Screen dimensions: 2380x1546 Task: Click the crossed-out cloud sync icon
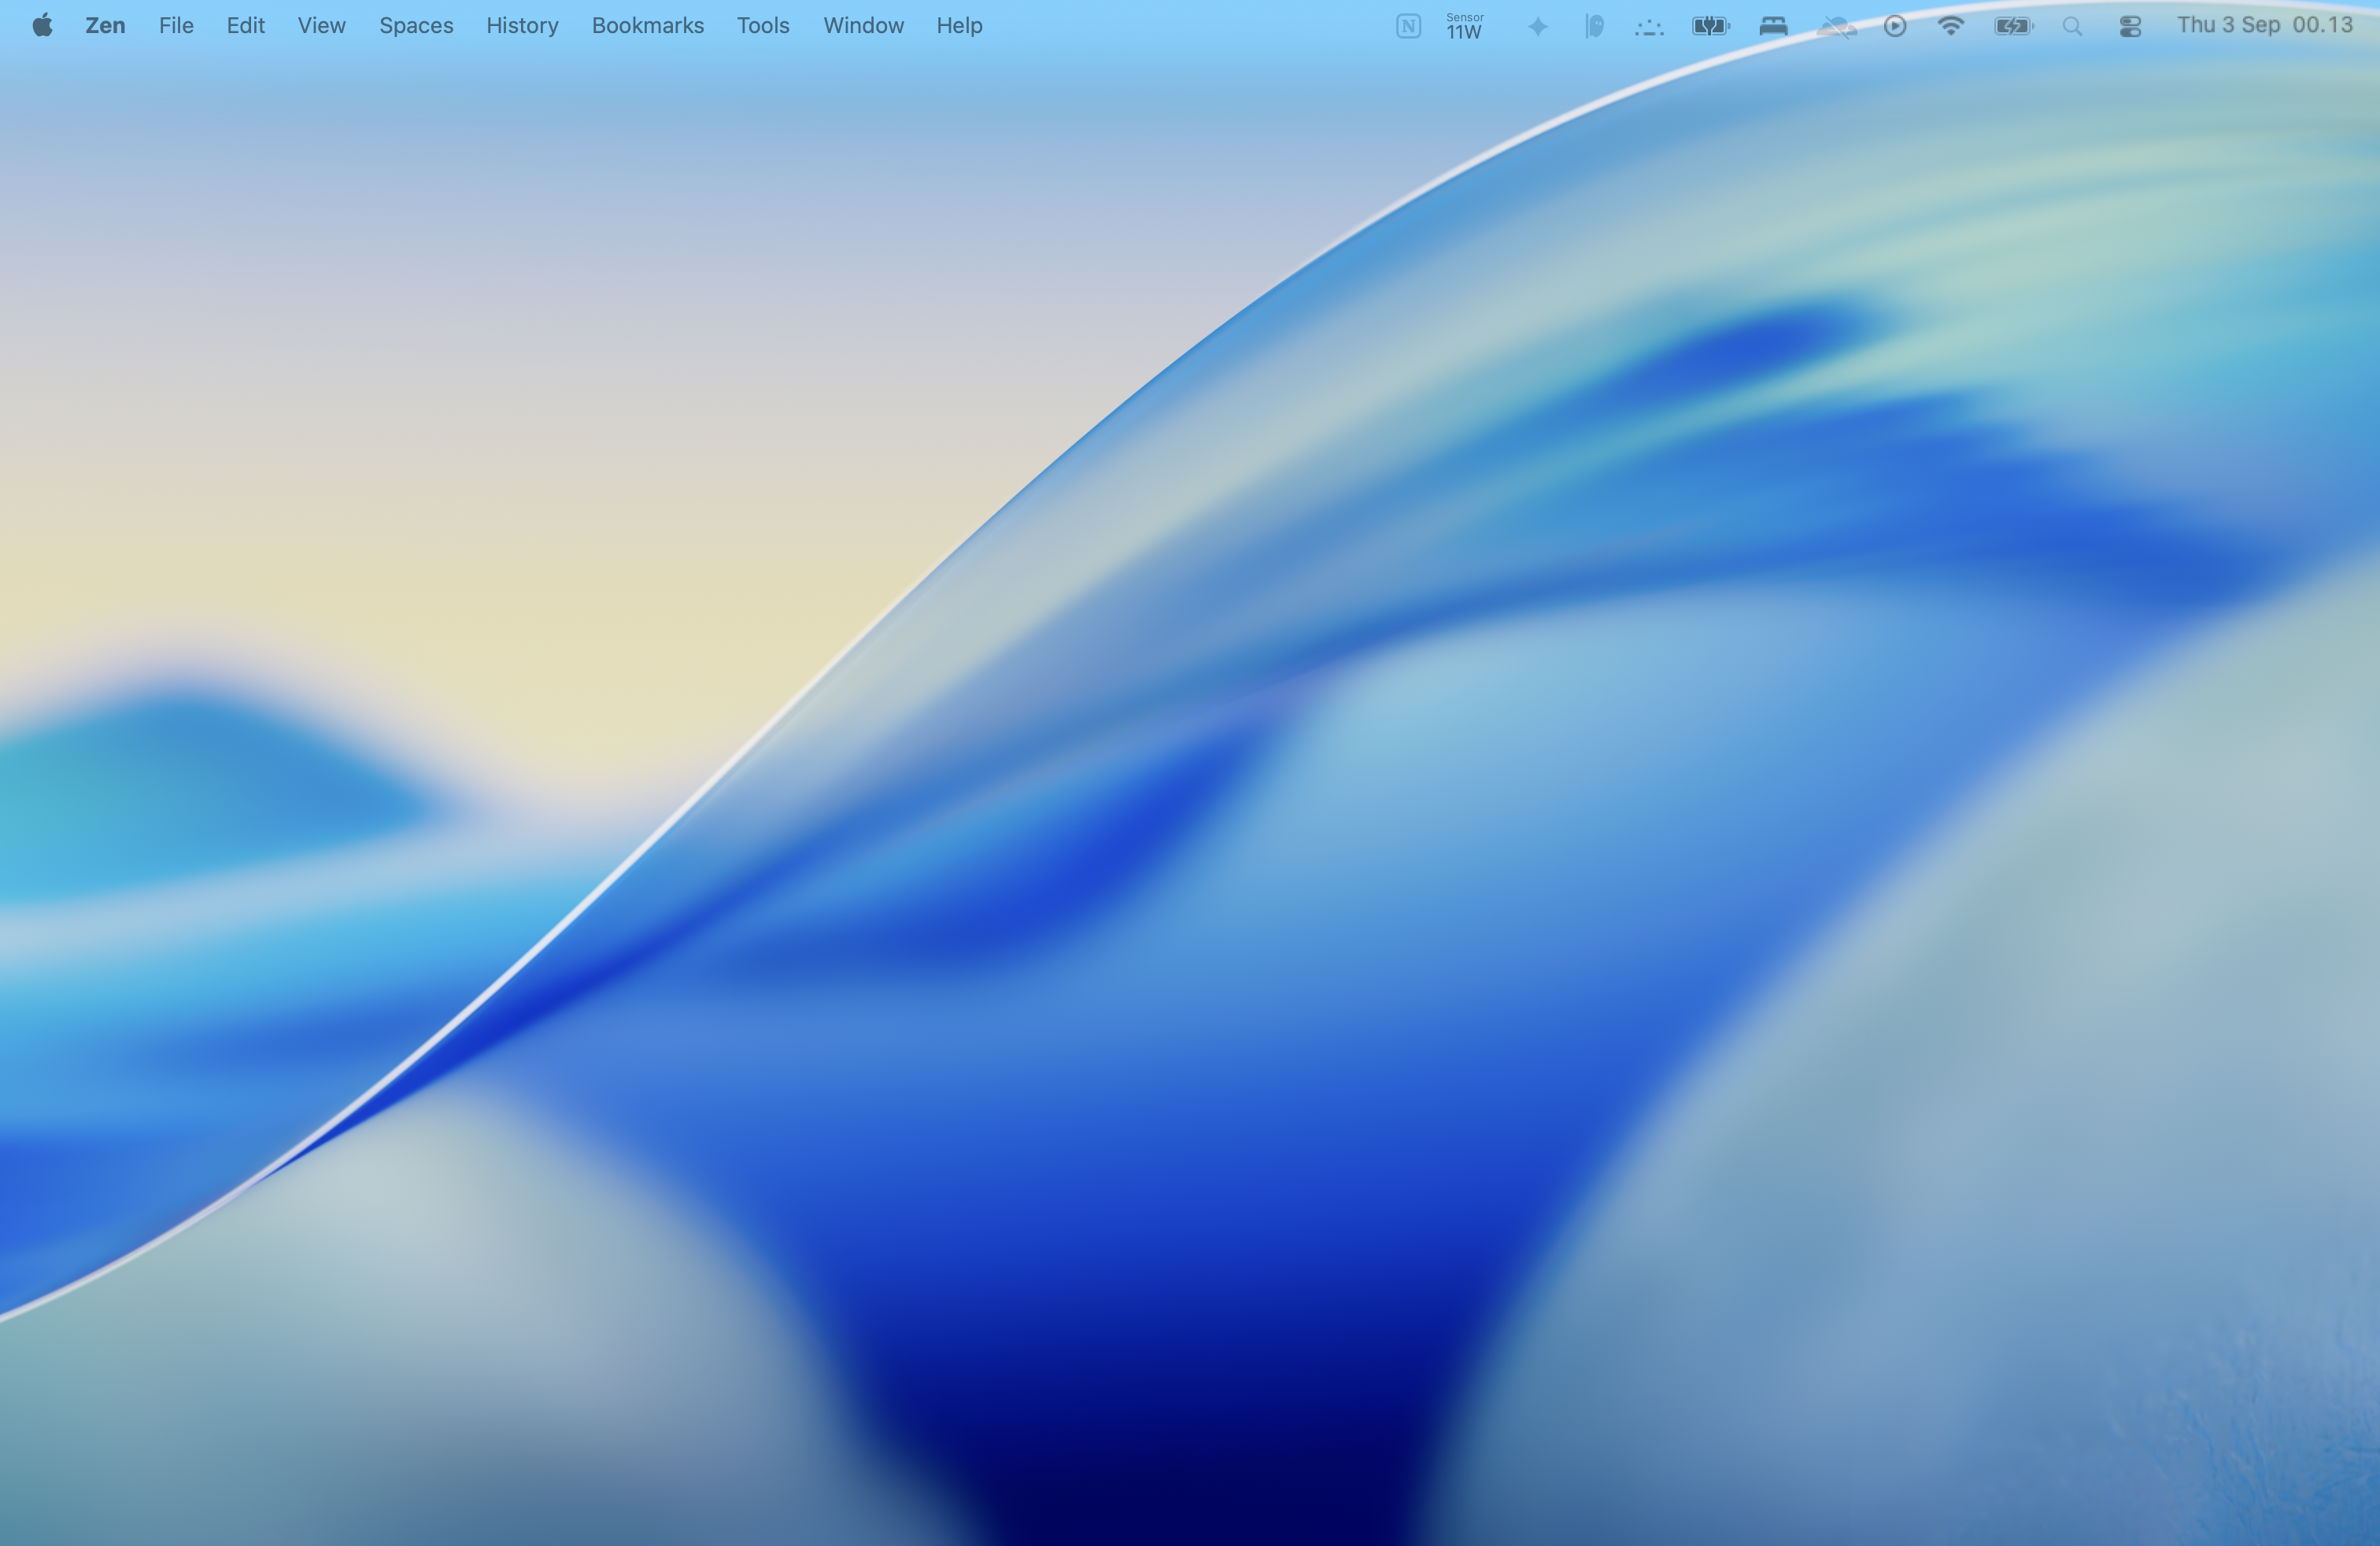1836,26
